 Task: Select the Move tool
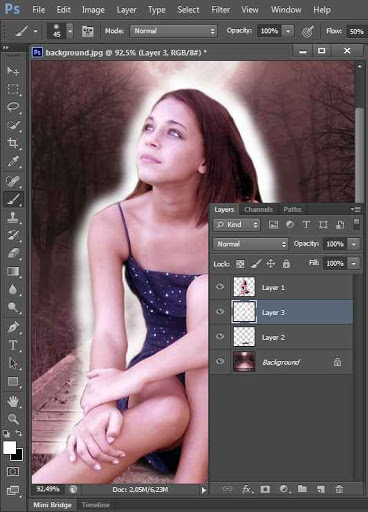(x=13, y=71)
